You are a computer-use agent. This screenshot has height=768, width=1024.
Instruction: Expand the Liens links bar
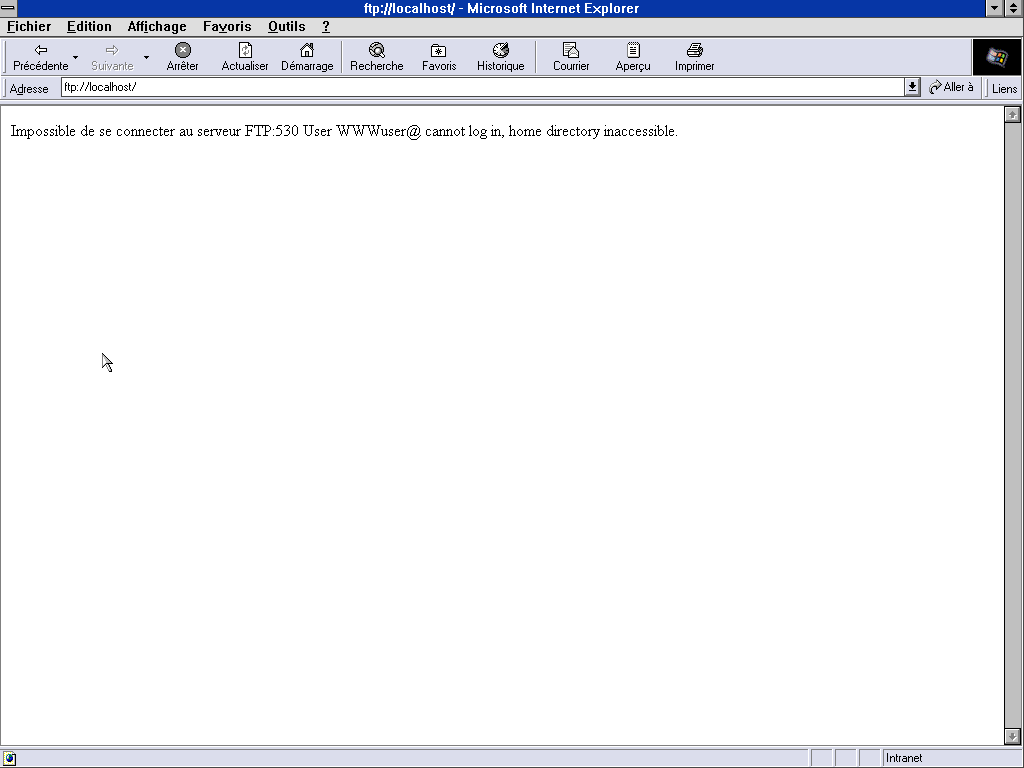(x=1004, y=89)
